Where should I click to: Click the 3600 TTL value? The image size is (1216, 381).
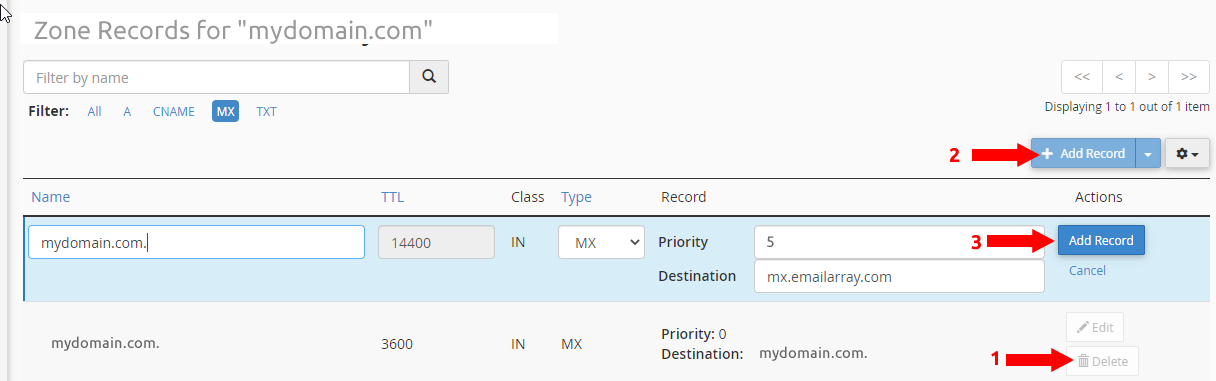(x=397, y=344)
